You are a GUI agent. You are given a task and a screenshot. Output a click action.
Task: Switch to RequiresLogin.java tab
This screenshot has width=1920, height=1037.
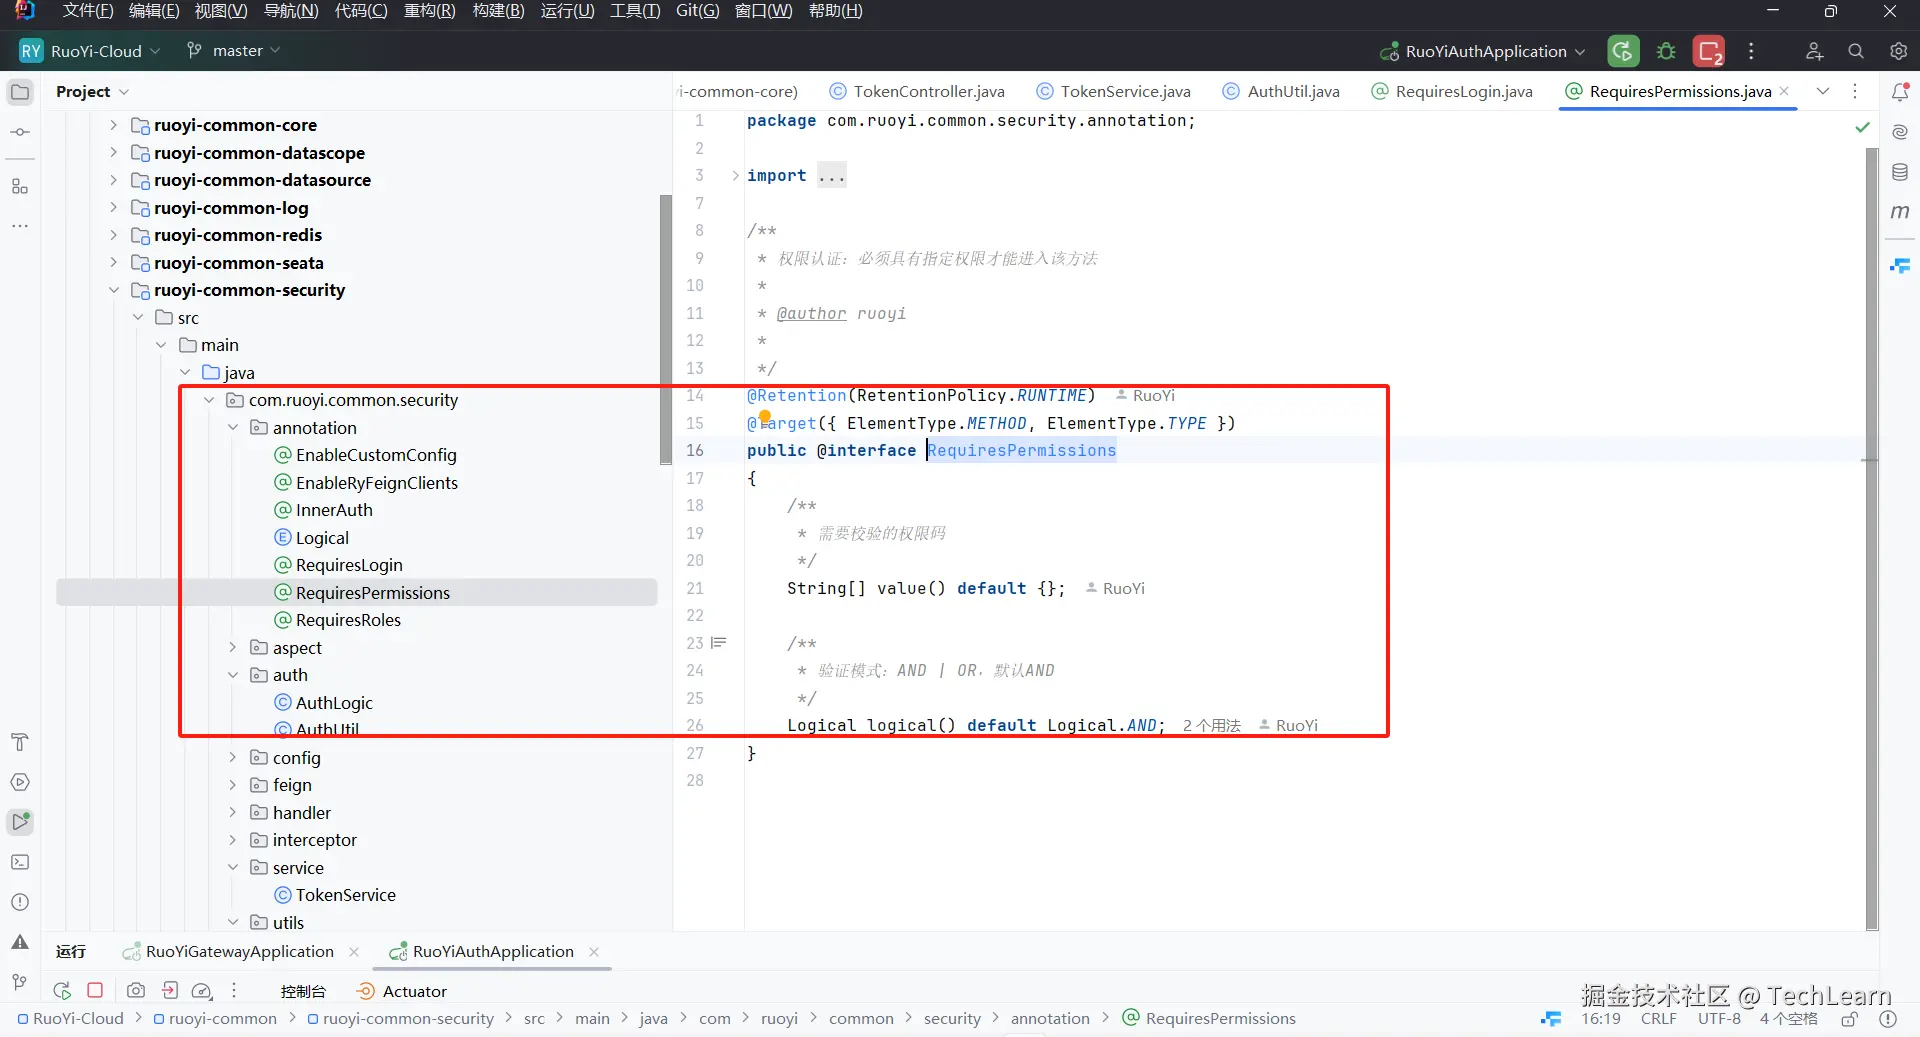(x=1452, y=92)
